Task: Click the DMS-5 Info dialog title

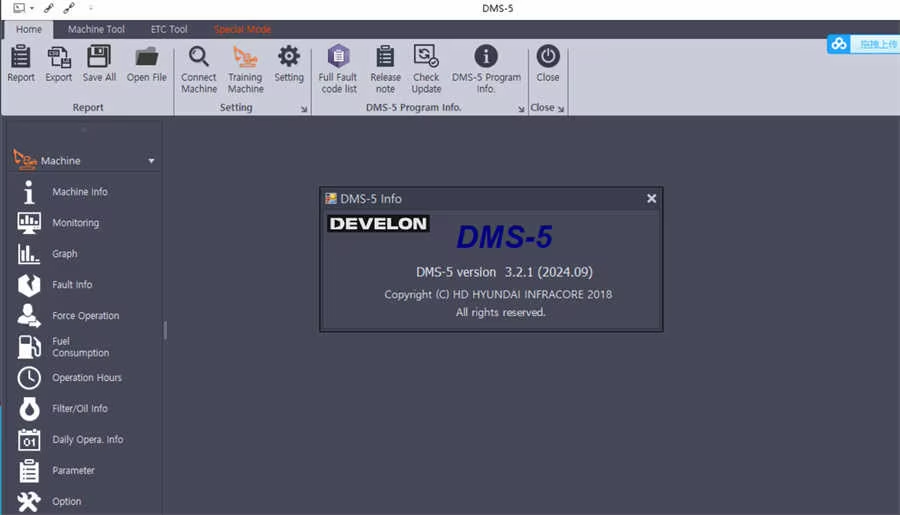Action: [371, 199]
